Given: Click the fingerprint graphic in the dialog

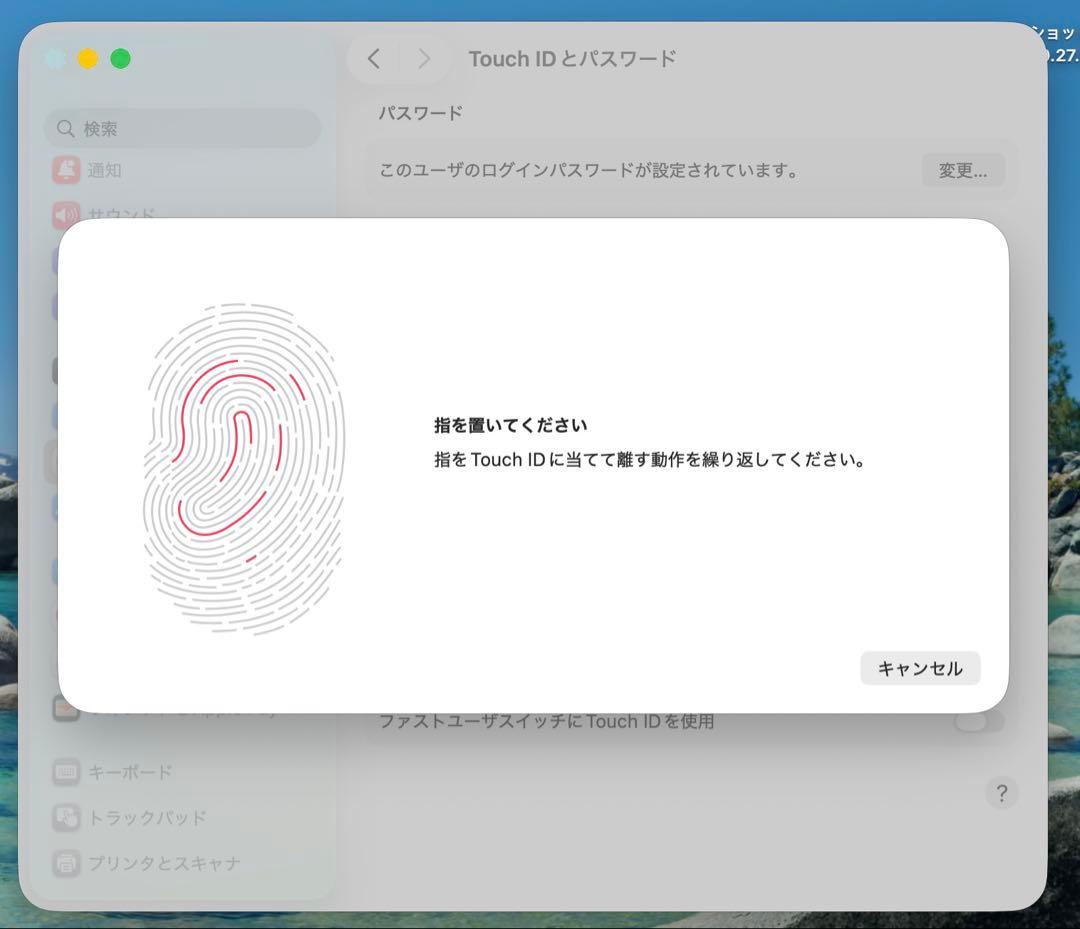Looking at the screenshot, I should [x=244, y=469].
